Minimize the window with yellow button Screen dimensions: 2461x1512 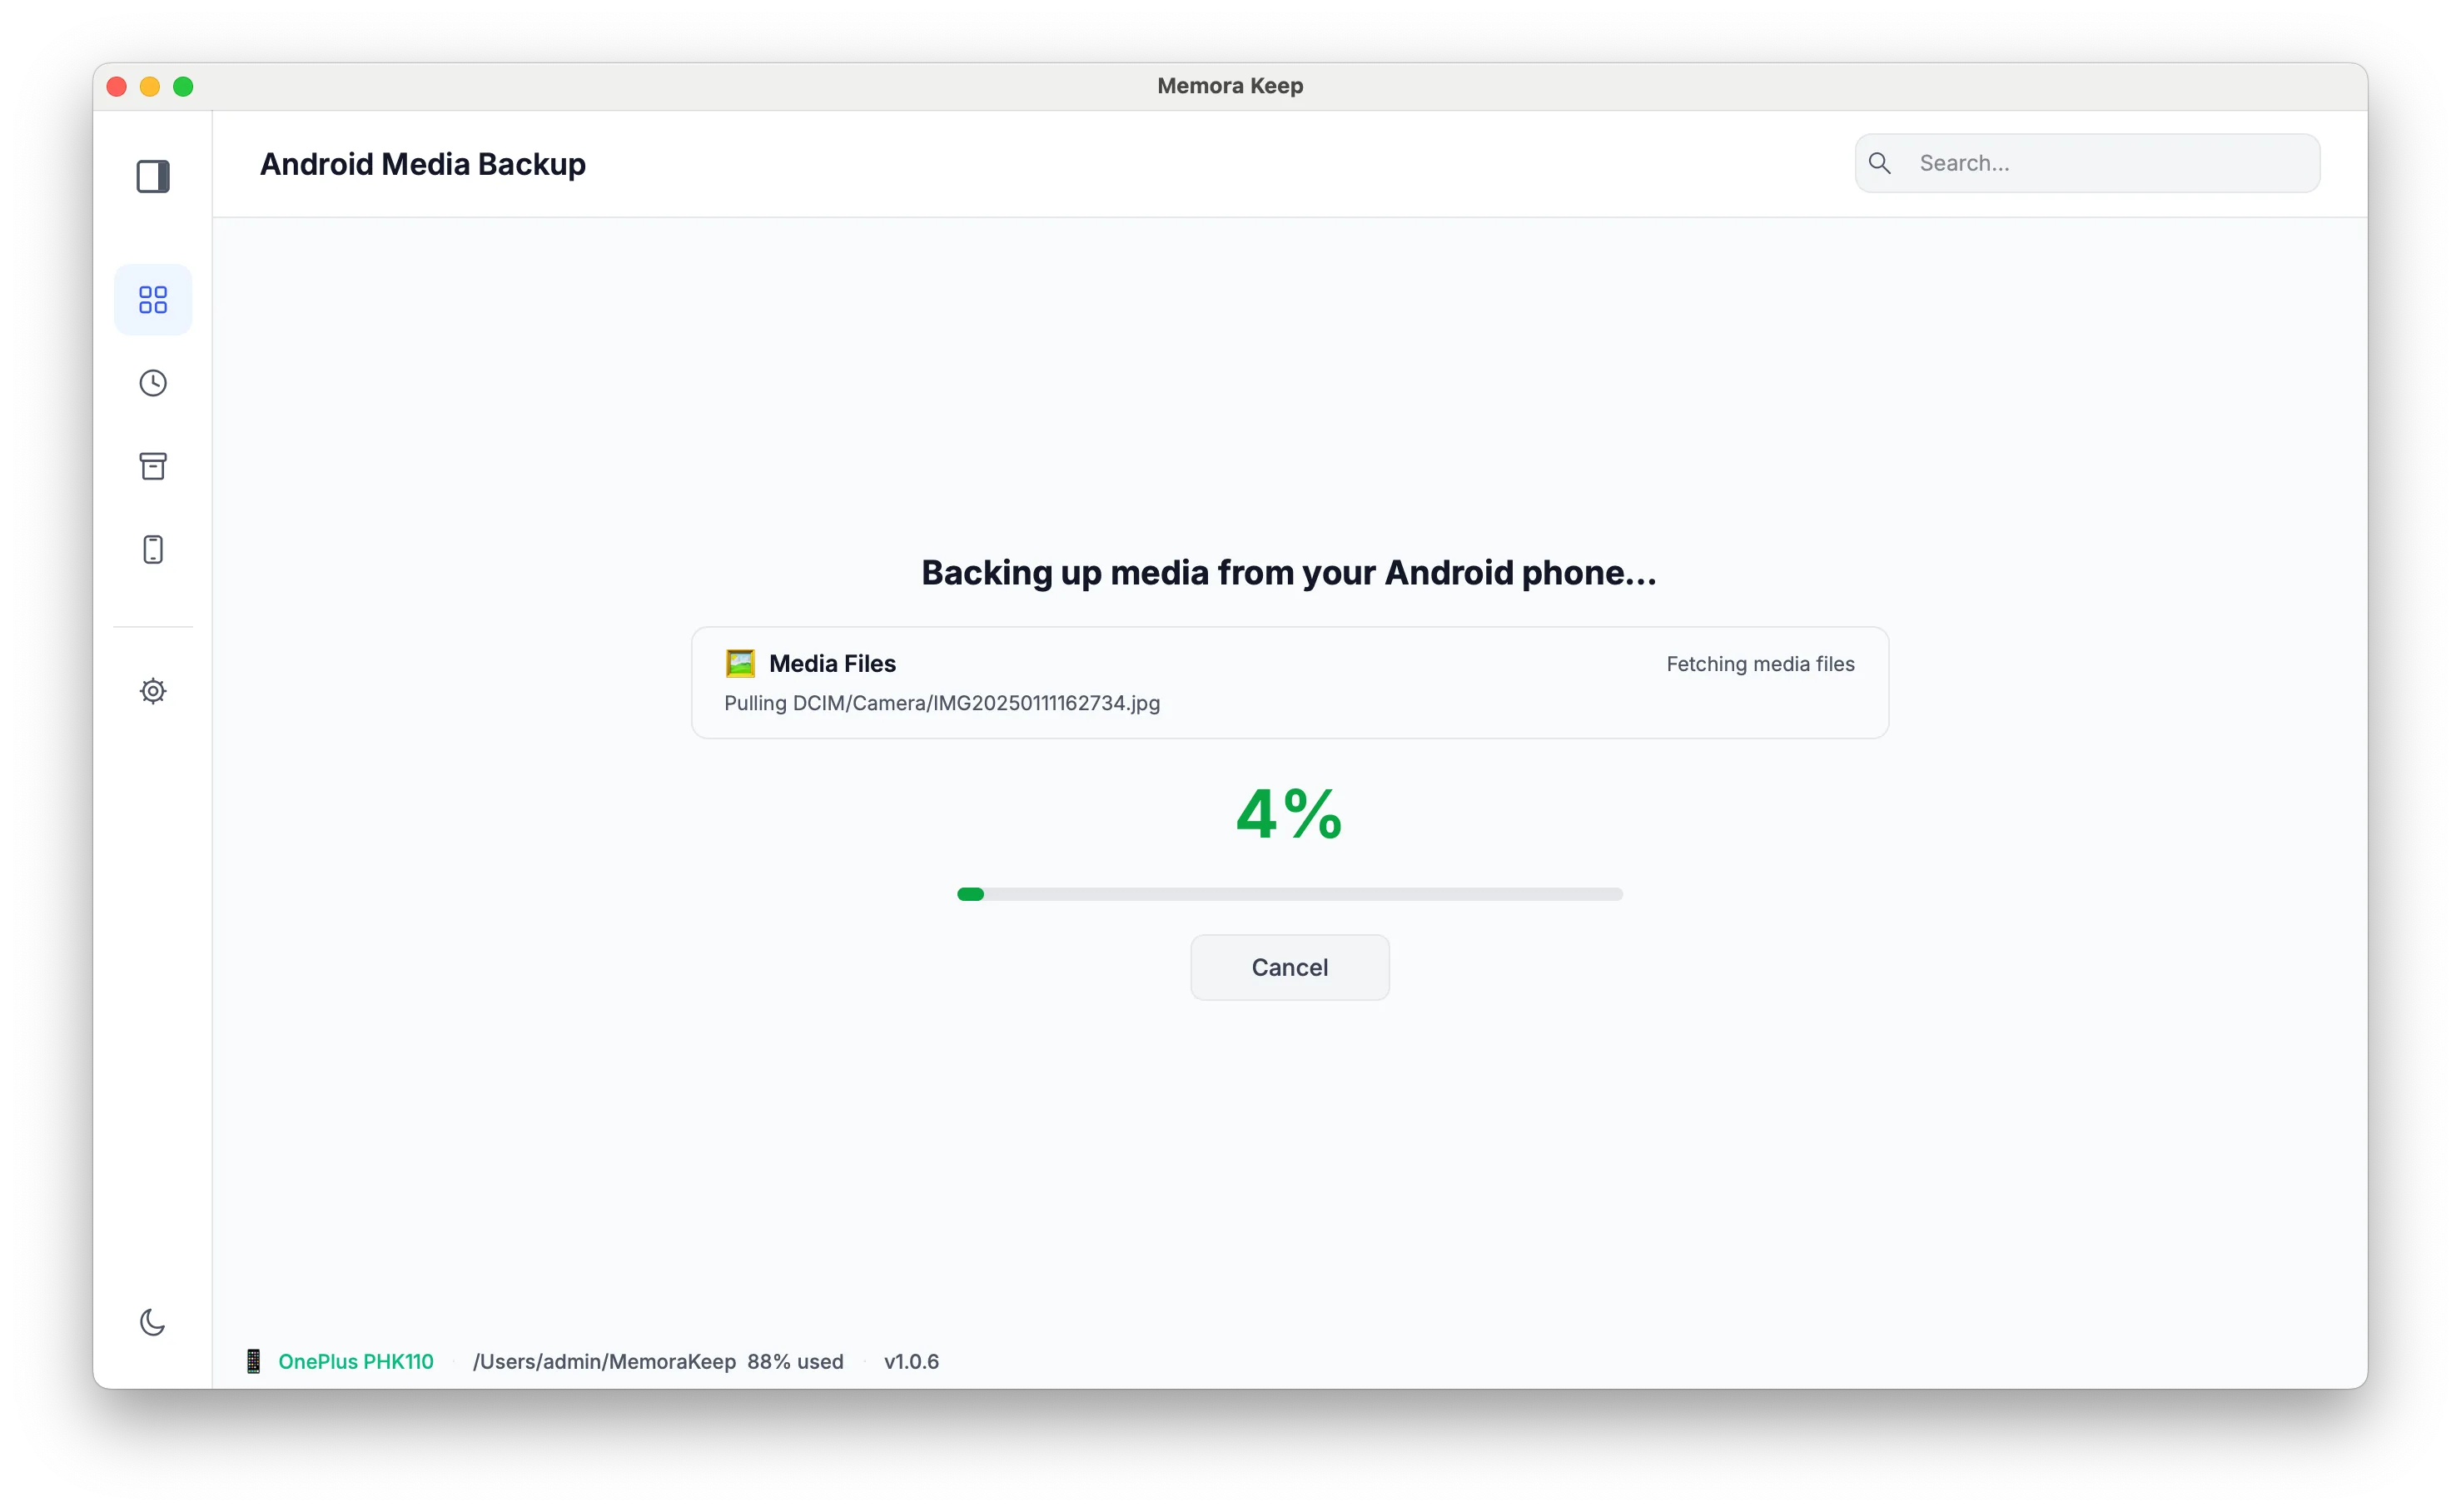150,87
